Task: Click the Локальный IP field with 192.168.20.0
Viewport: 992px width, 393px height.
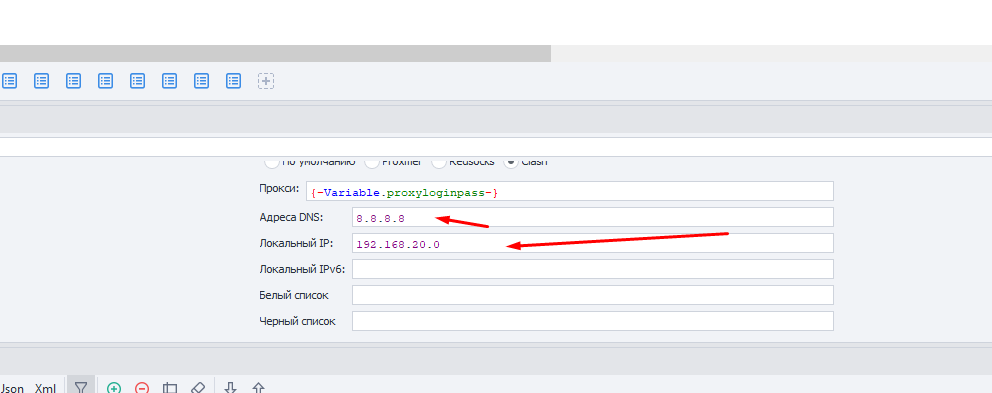Action: coord(593,243)
